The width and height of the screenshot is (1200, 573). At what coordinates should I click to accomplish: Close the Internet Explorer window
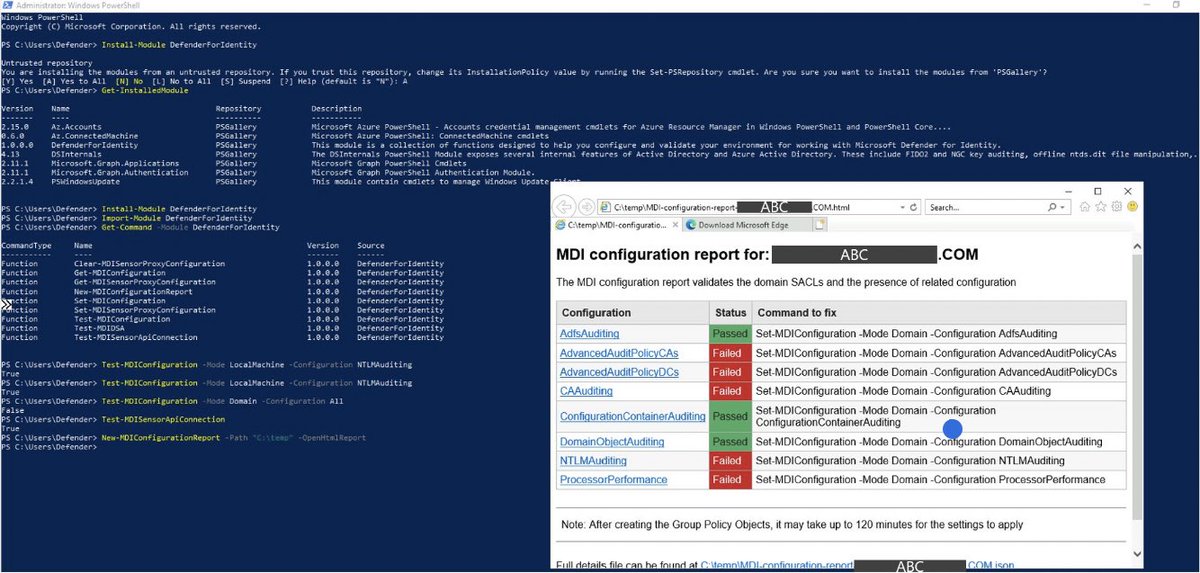coord(1128,190)
